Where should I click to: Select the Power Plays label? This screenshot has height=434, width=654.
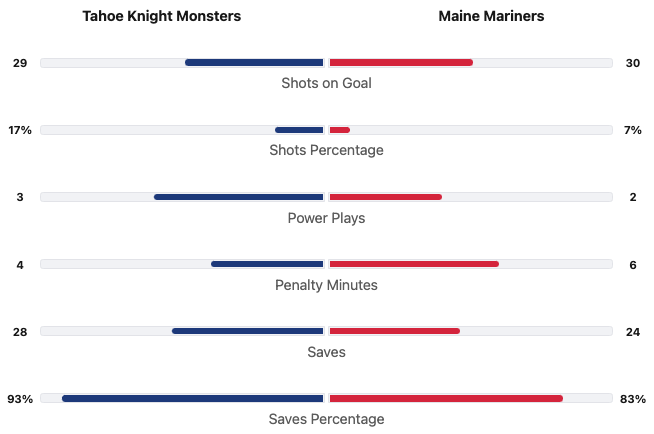tap(326, 217)
